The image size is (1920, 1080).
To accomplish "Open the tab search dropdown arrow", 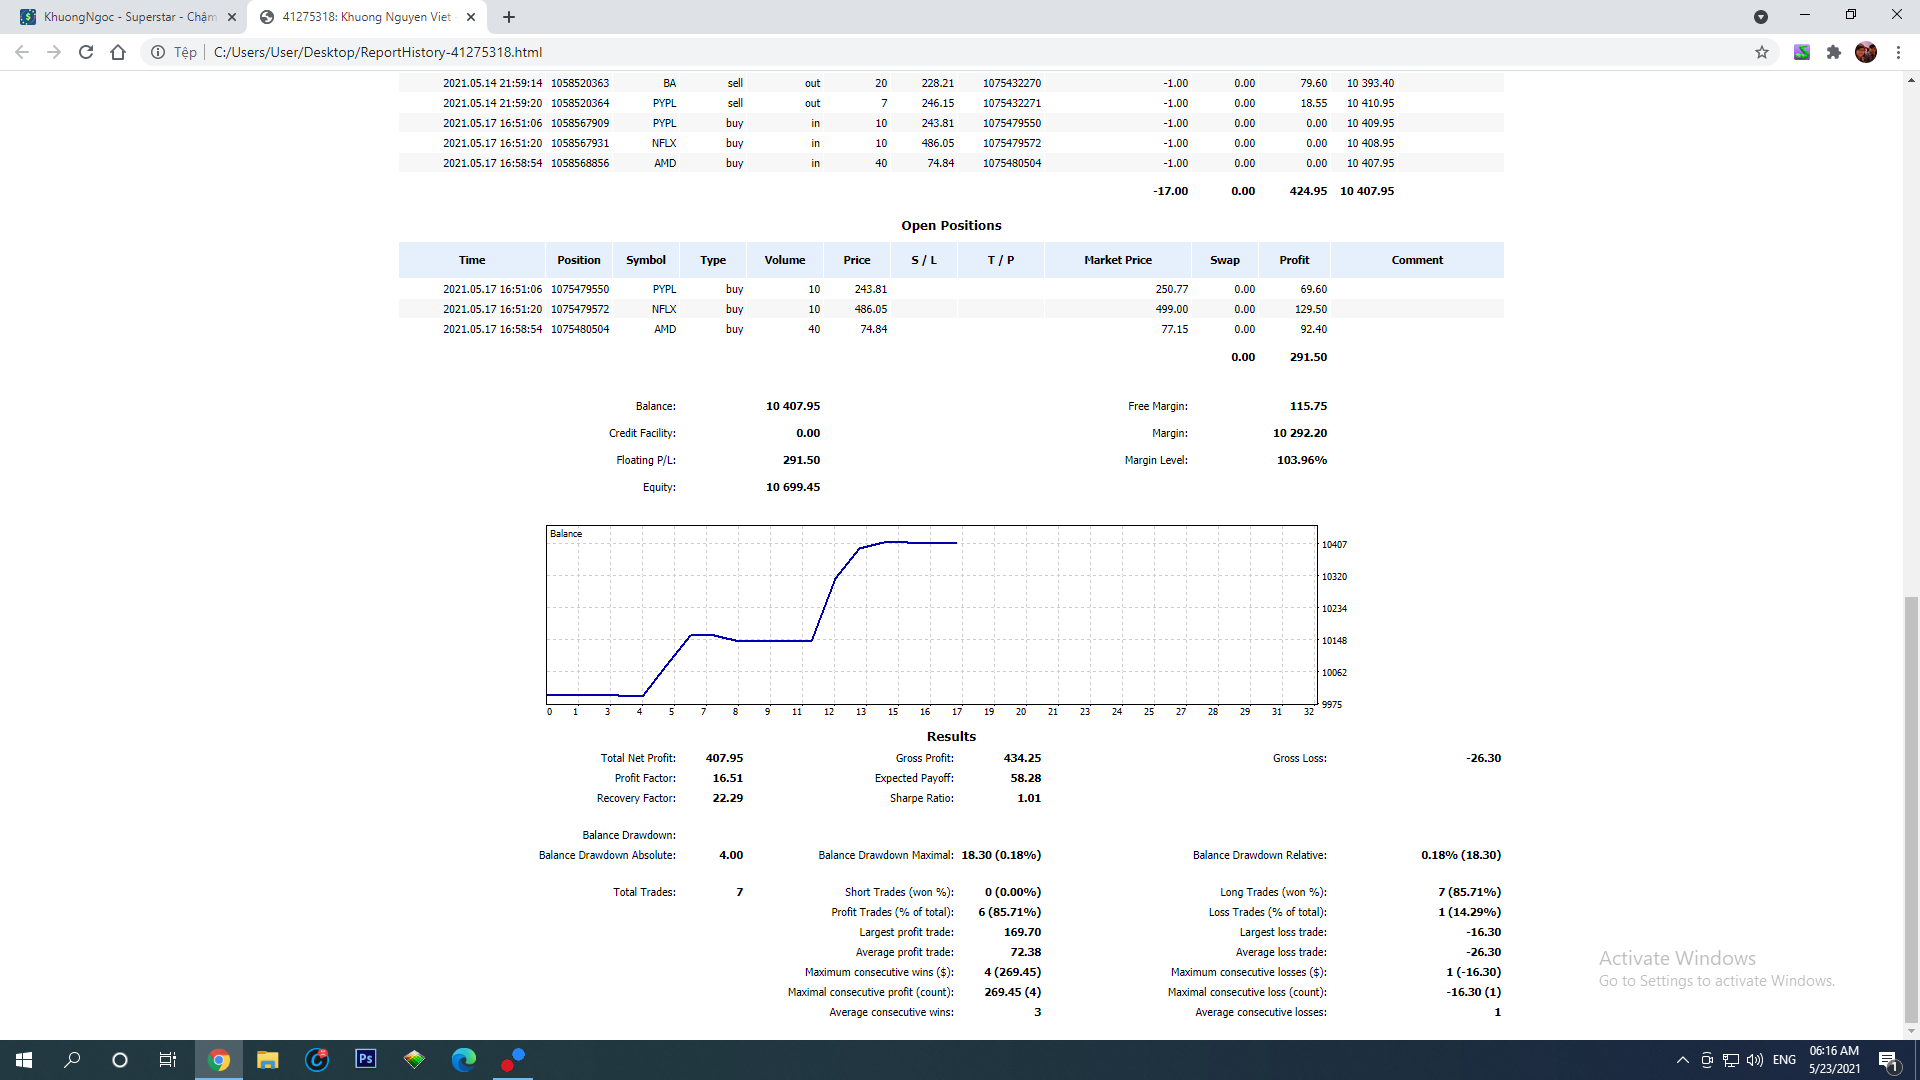I will click(1761, 17).
